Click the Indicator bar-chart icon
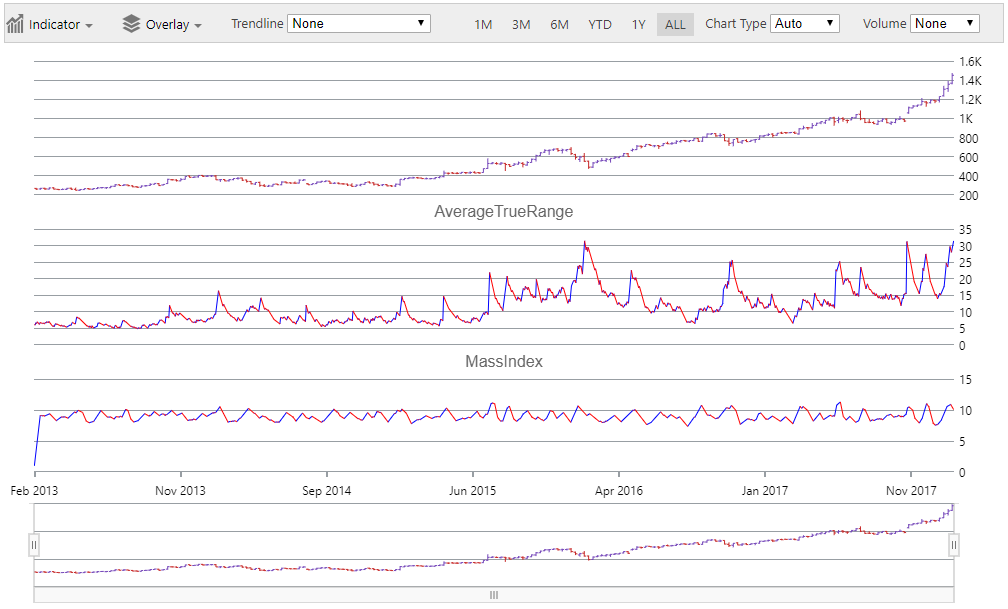1008x609 pixels. (15, 23)
